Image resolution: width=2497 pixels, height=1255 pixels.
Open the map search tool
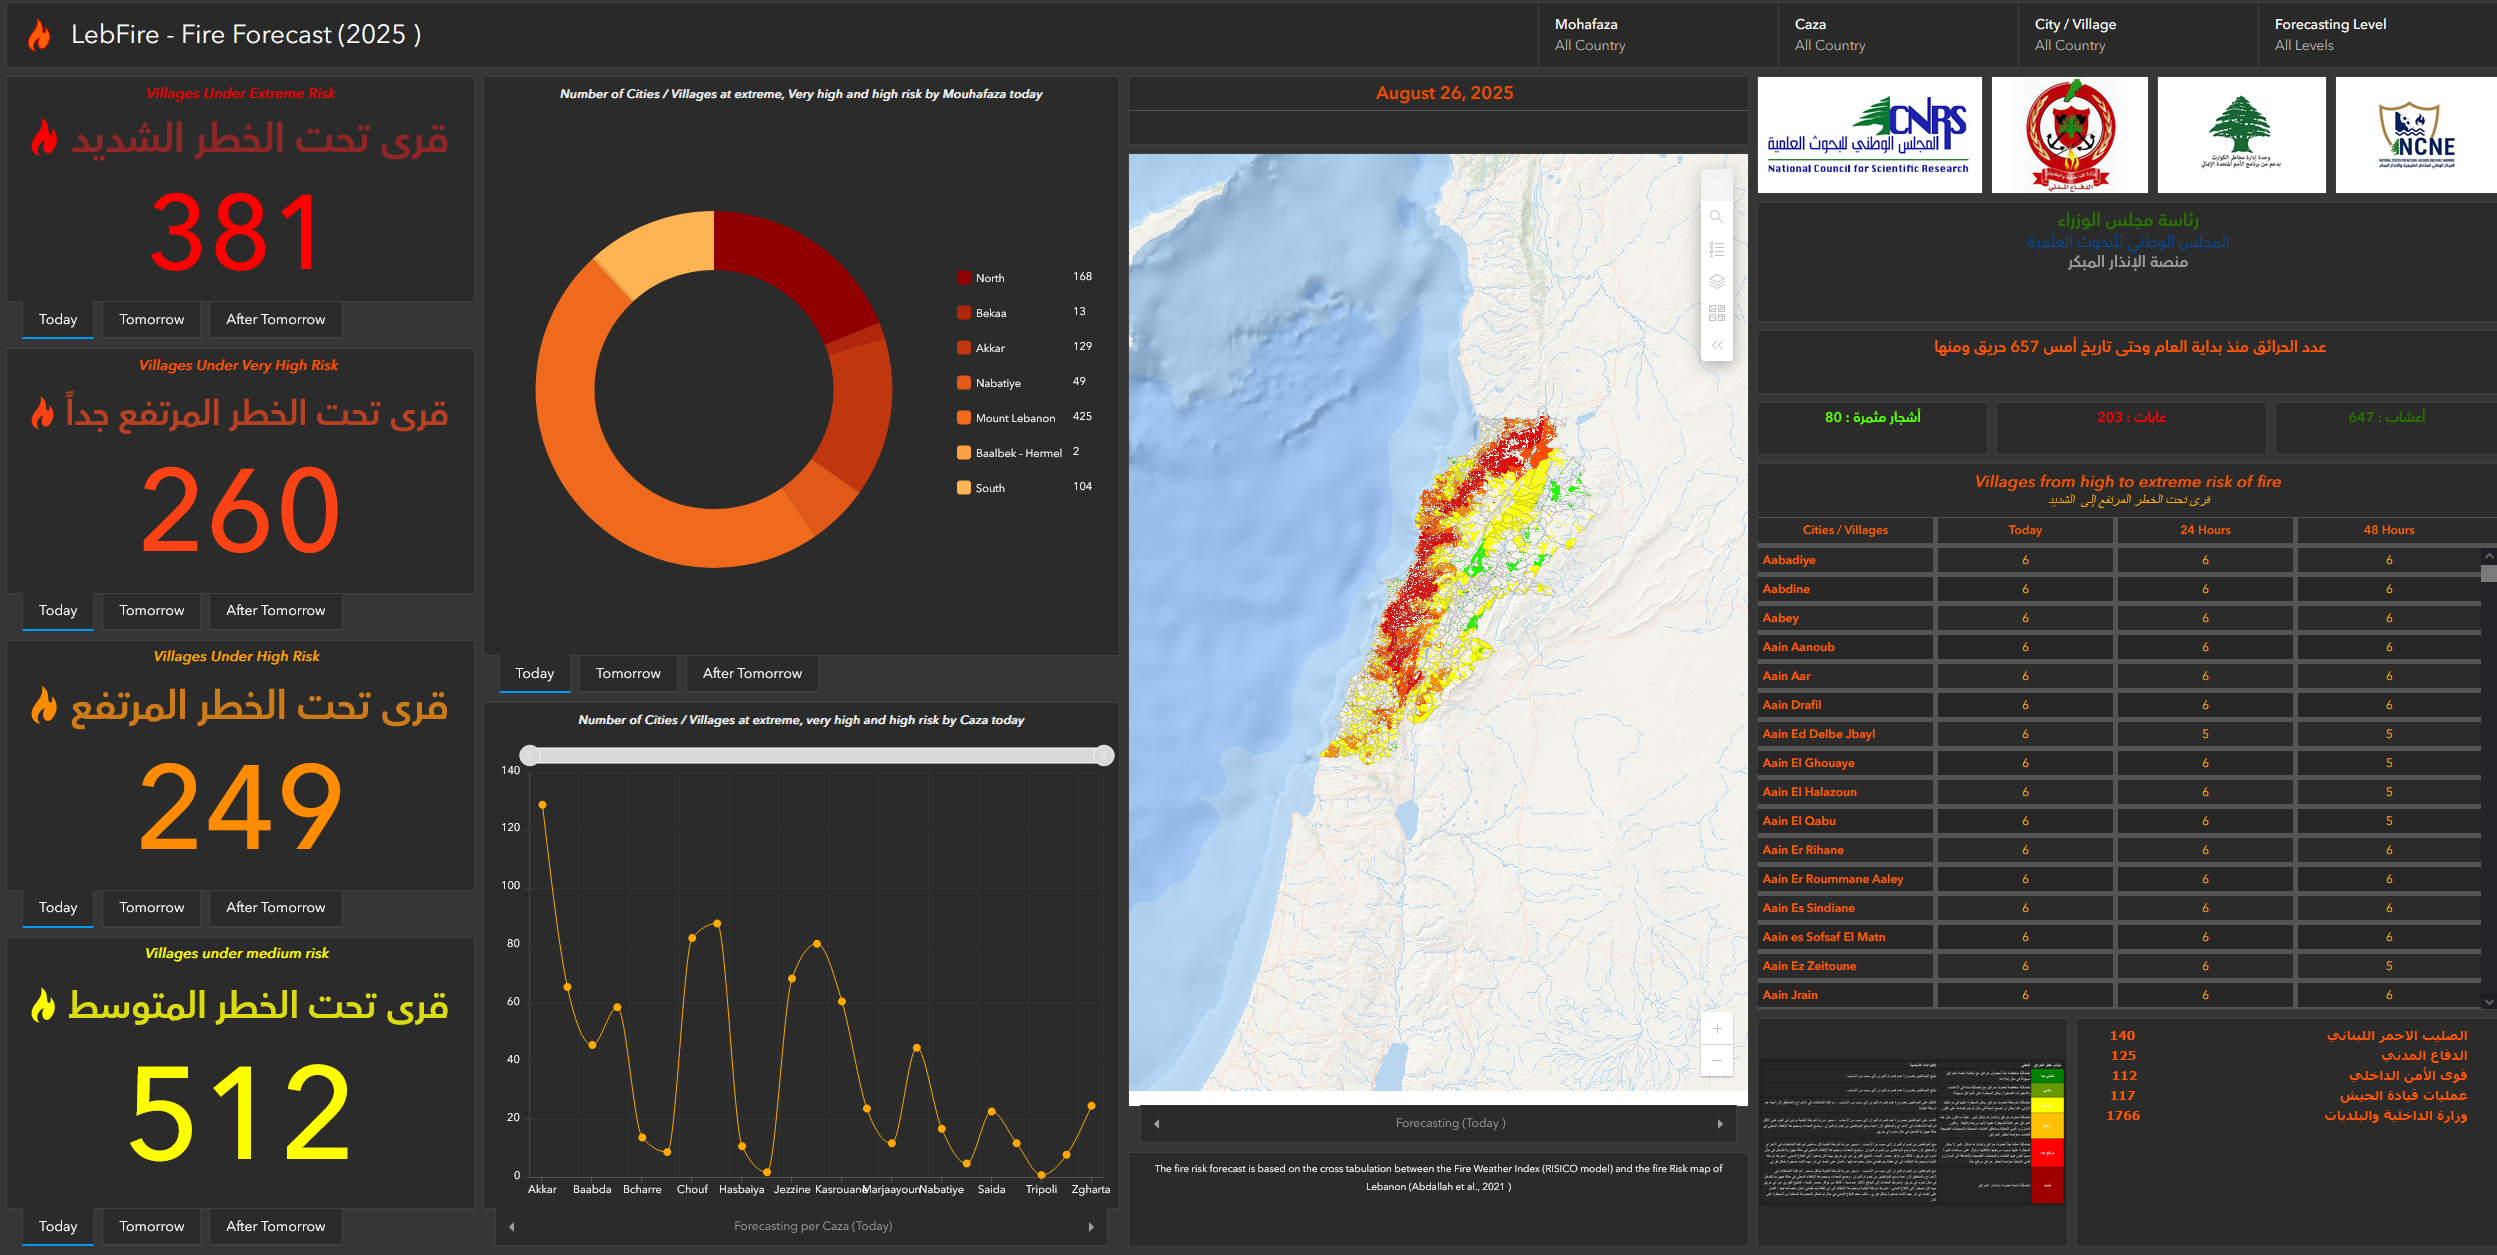1716,217
